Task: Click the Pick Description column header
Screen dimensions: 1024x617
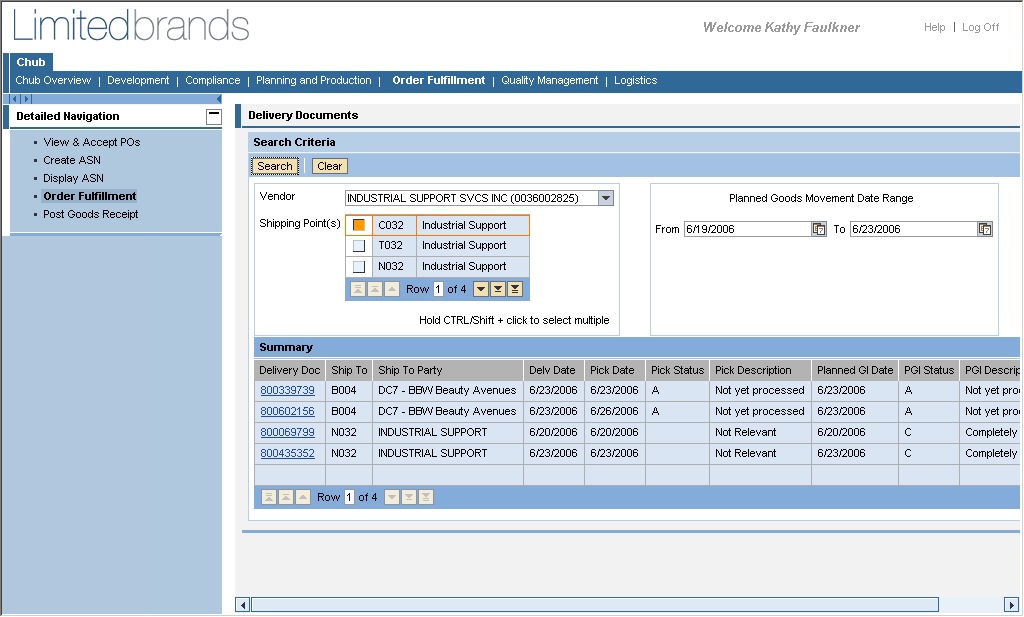Action: coord(760,370)
